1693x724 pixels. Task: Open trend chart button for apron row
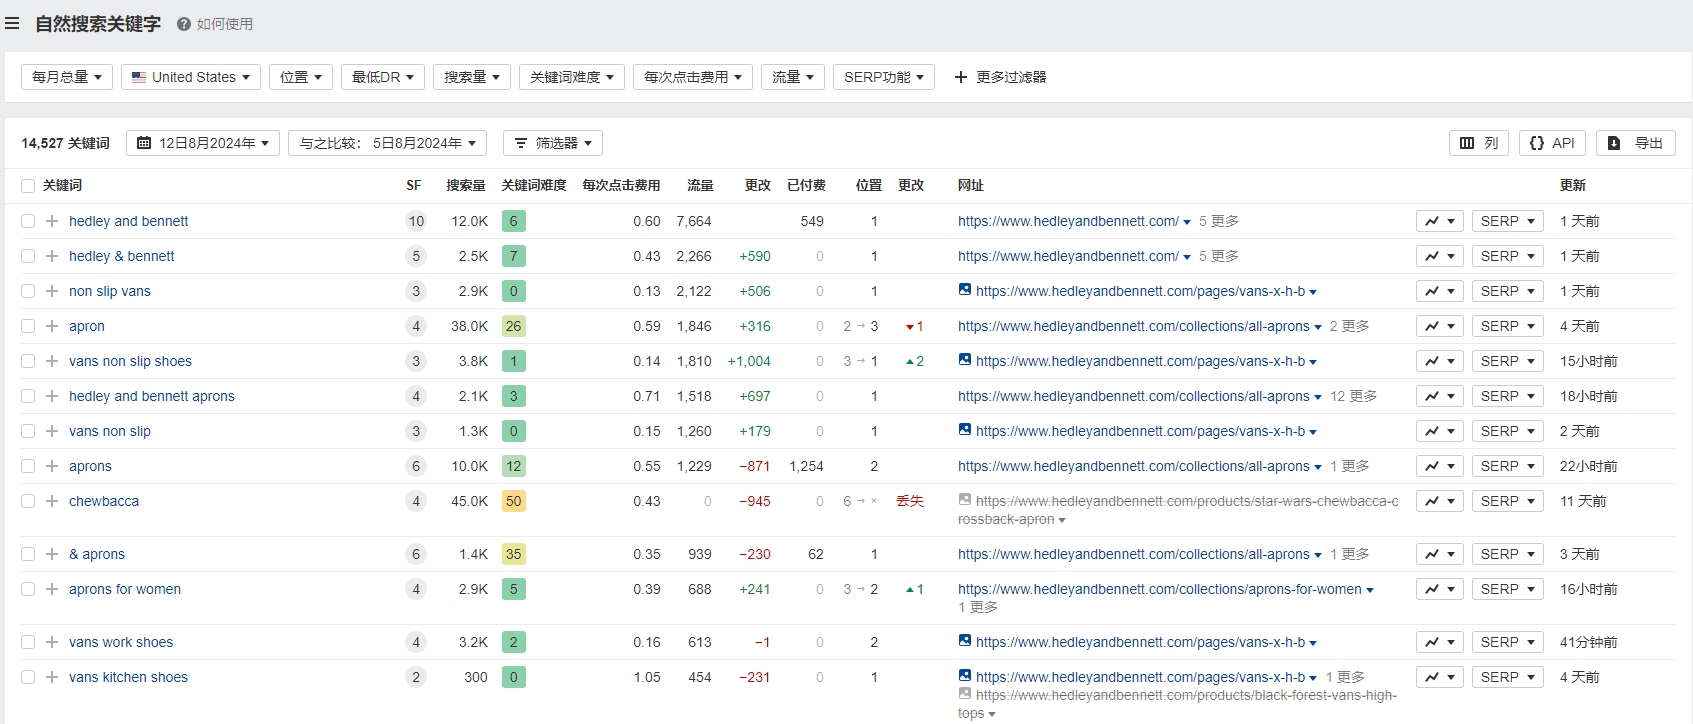click(1440, 326)
